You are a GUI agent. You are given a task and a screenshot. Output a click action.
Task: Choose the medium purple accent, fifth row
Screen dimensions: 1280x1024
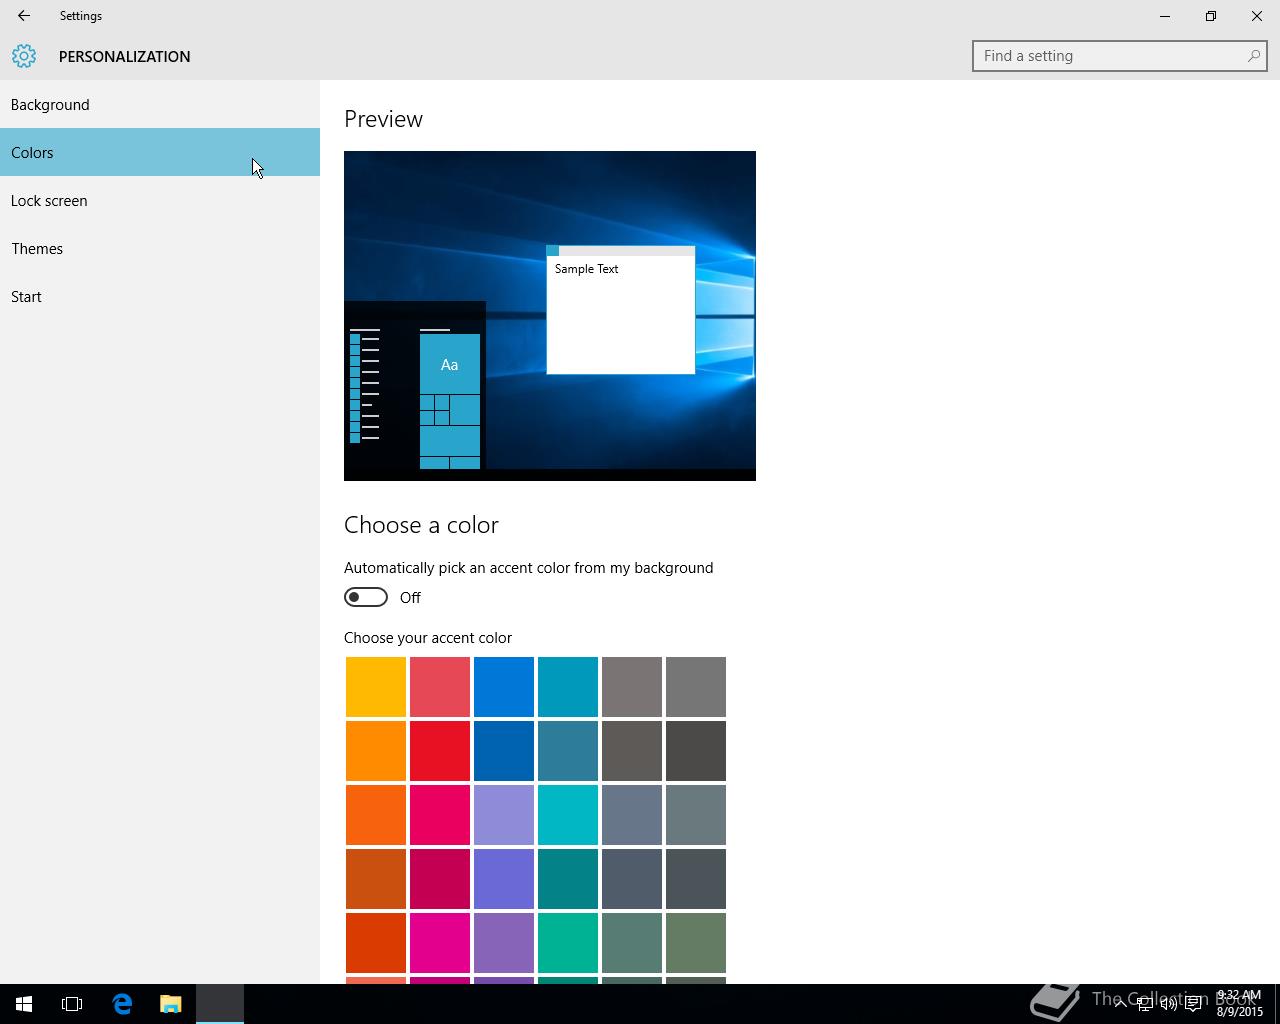(x=504, y=943)
